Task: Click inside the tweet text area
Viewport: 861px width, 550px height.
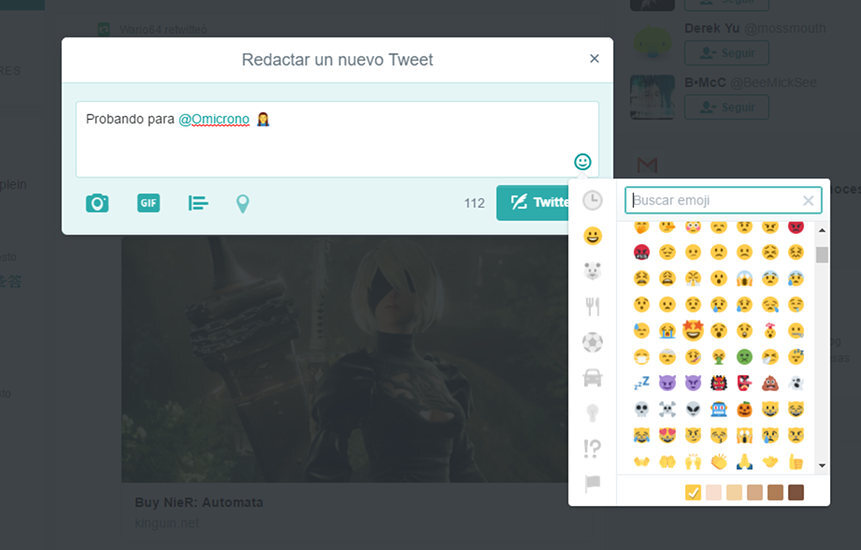Action: (337, 139)
